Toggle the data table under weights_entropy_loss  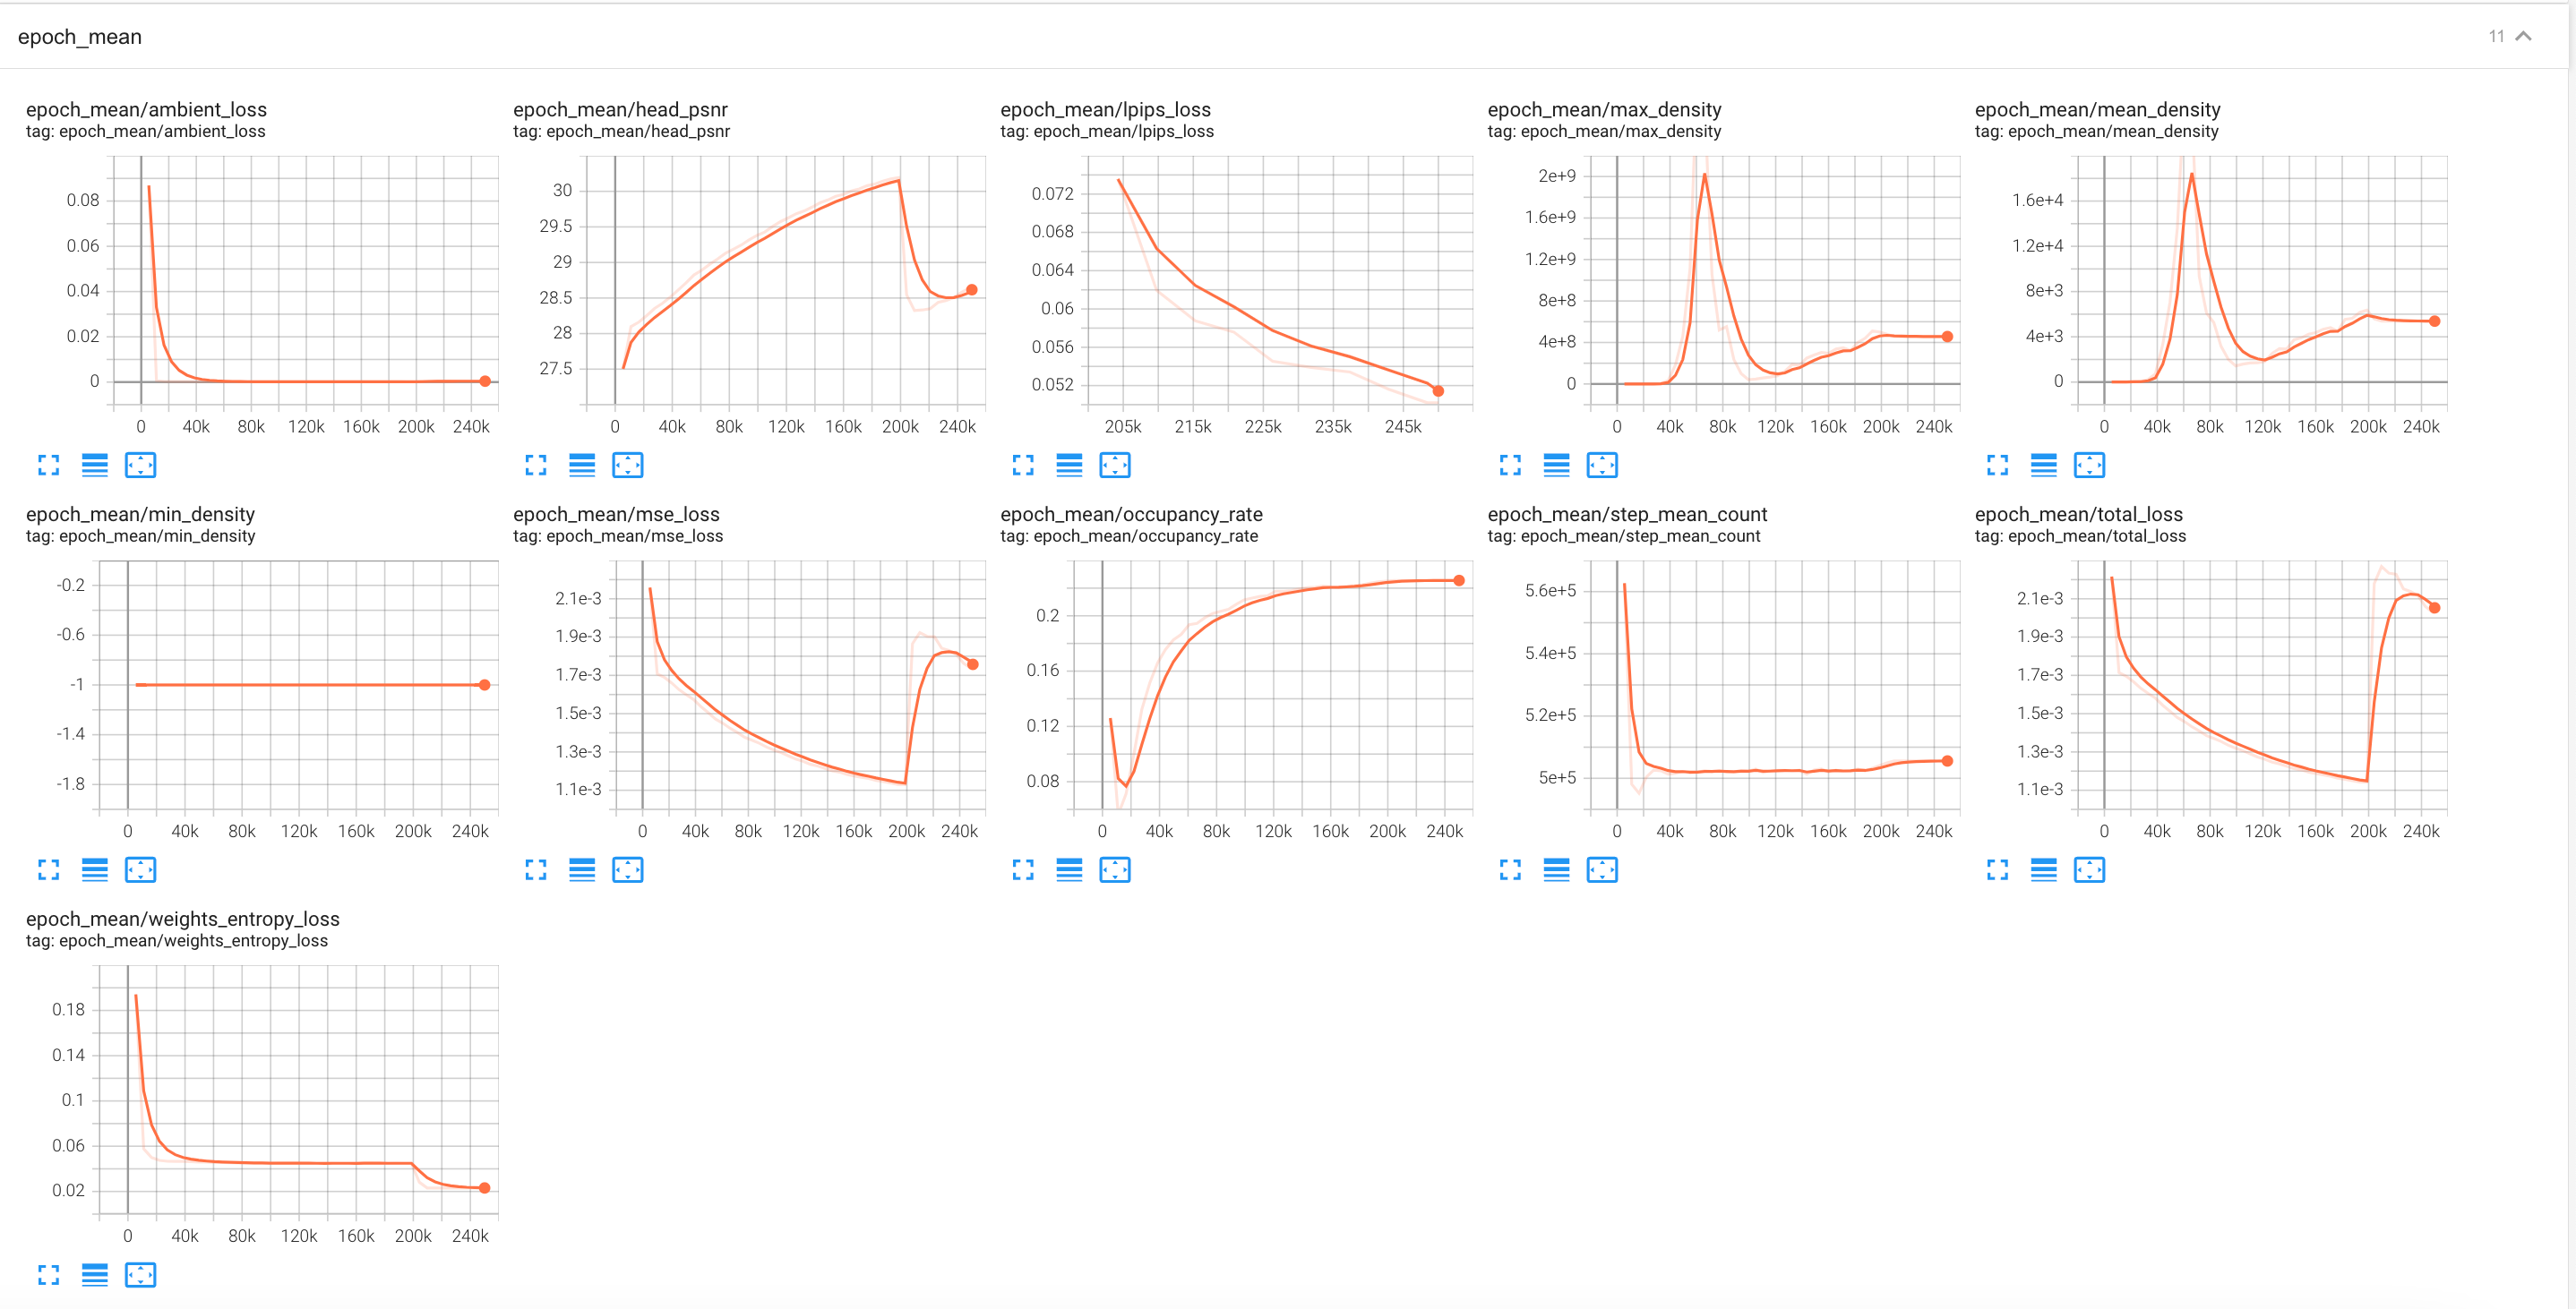tap(95, 1275)
